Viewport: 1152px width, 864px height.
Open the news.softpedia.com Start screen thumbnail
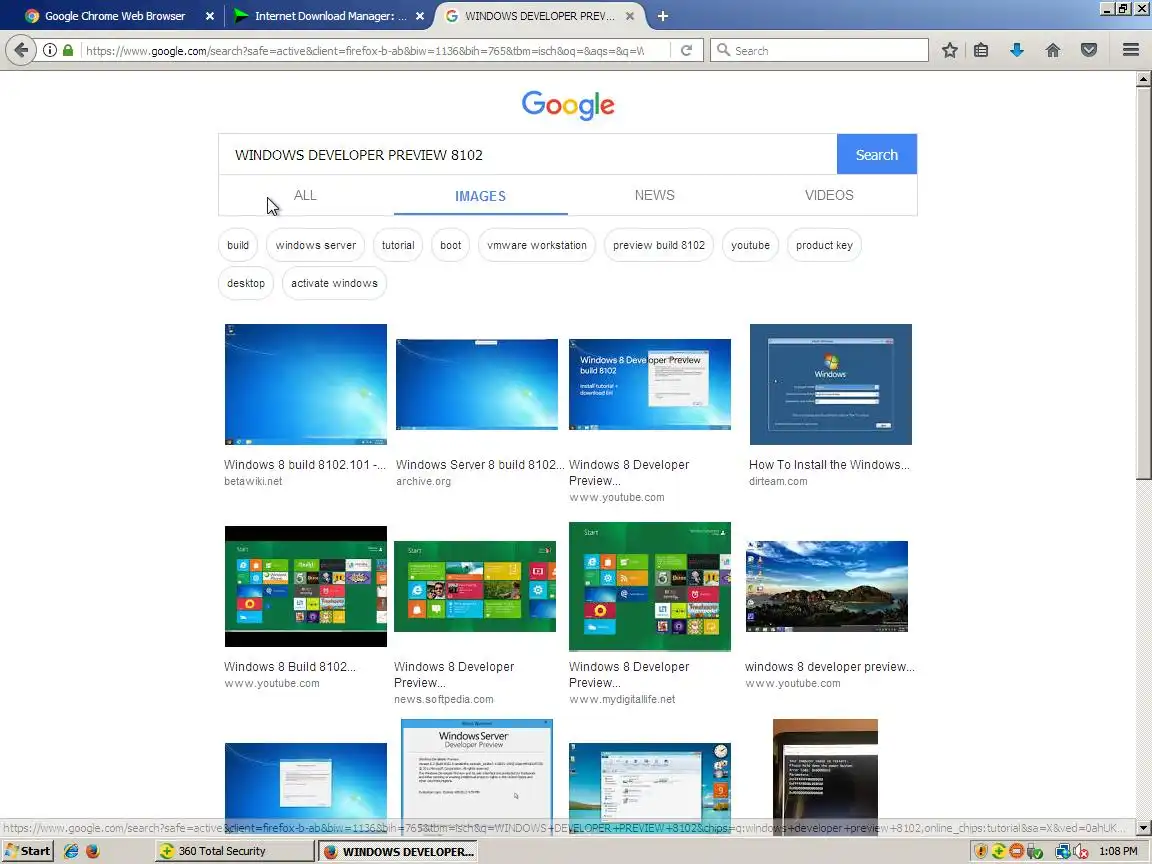point(475,586)
